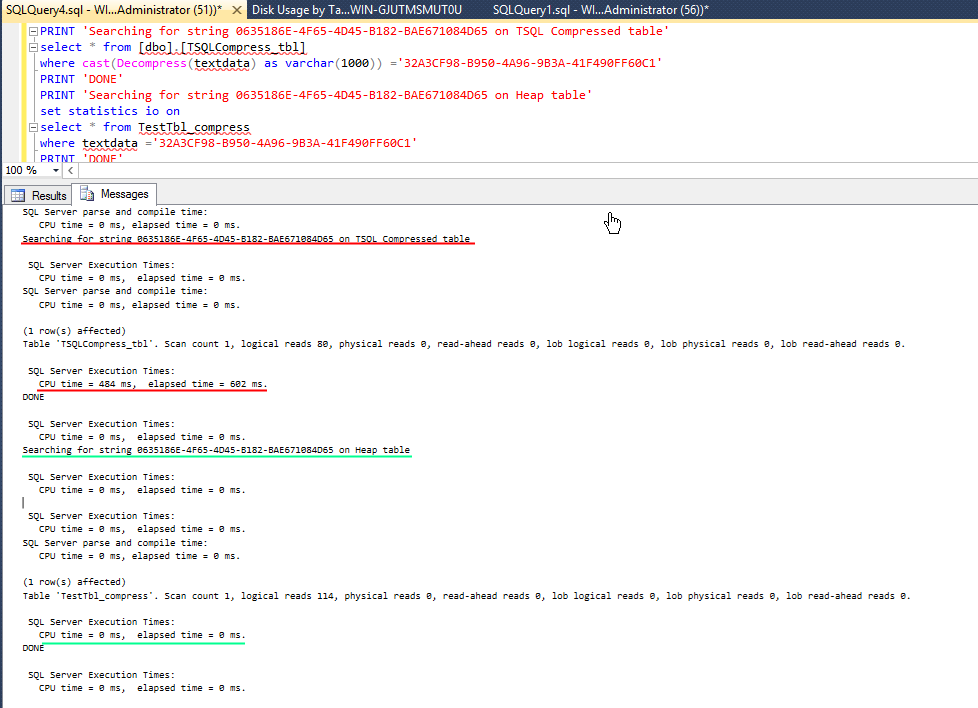The height and width of the screenshot is (708, 978).
Task: Click 'set statistics io on' line
Action: pos(110,111)
